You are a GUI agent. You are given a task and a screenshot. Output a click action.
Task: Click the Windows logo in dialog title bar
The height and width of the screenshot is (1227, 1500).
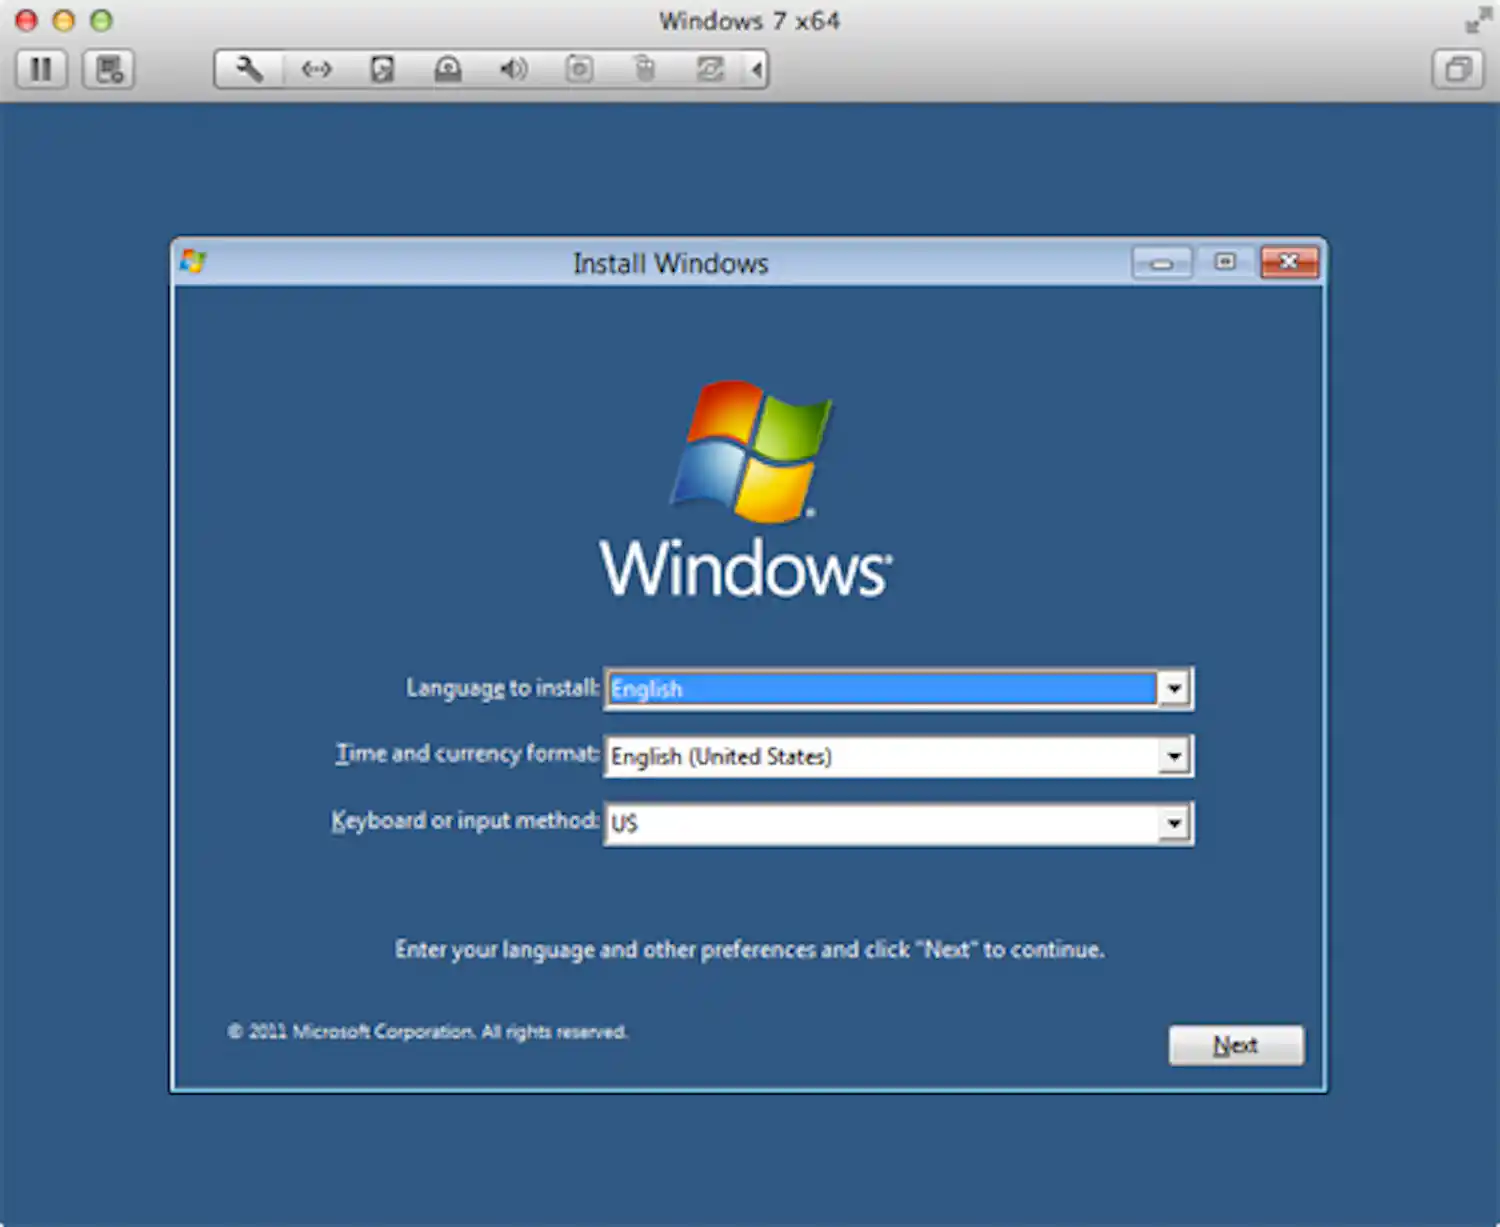tap(193, 261)
